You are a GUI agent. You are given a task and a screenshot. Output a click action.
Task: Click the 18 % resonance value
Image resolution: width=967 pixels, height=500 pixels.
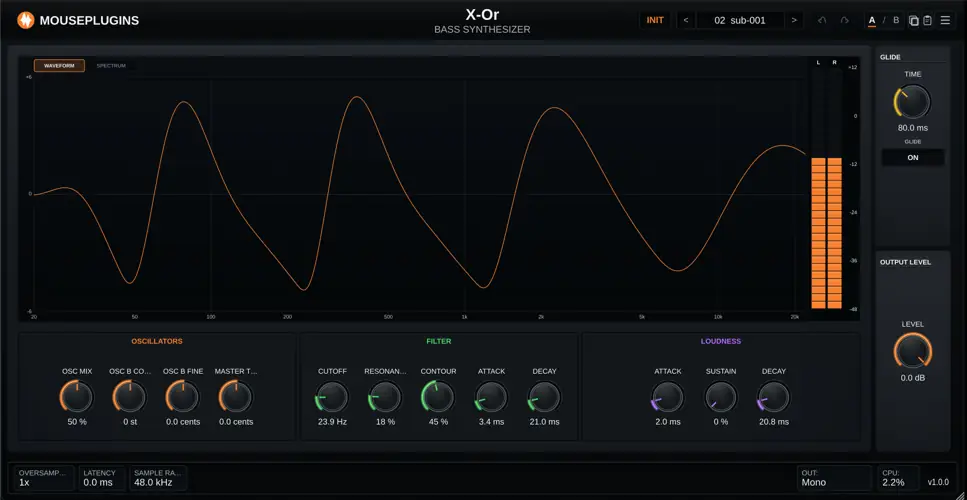pyautogui.click(x=385, y=422)
